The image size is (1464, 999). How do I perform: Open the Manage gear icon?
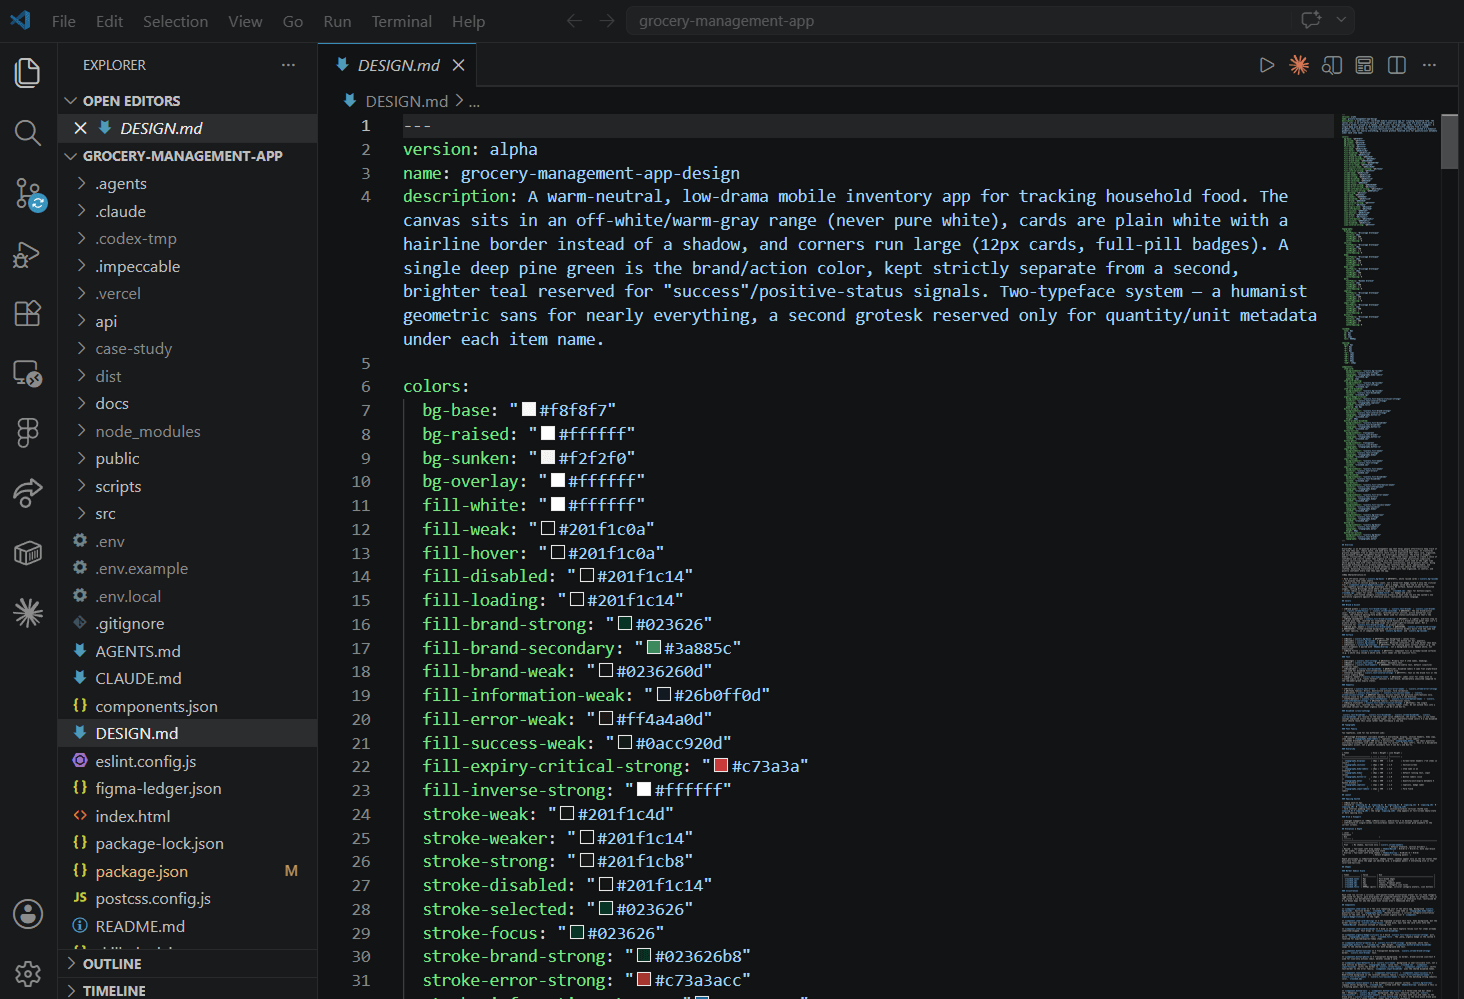[x=28, y=973]
